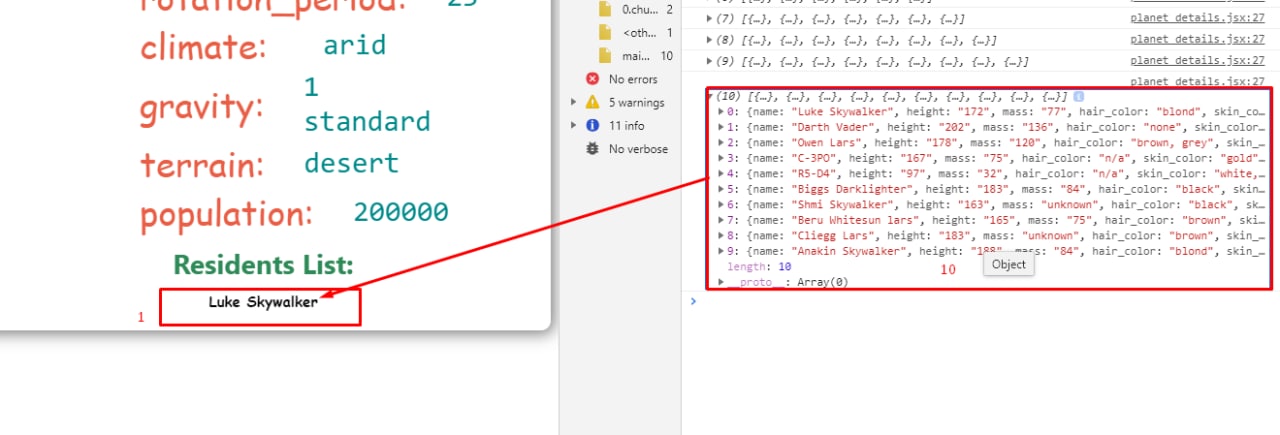The image size is (1280, 435).
Task: Click Luke Skywalker in Residents List
Action: tap(263, 301)
